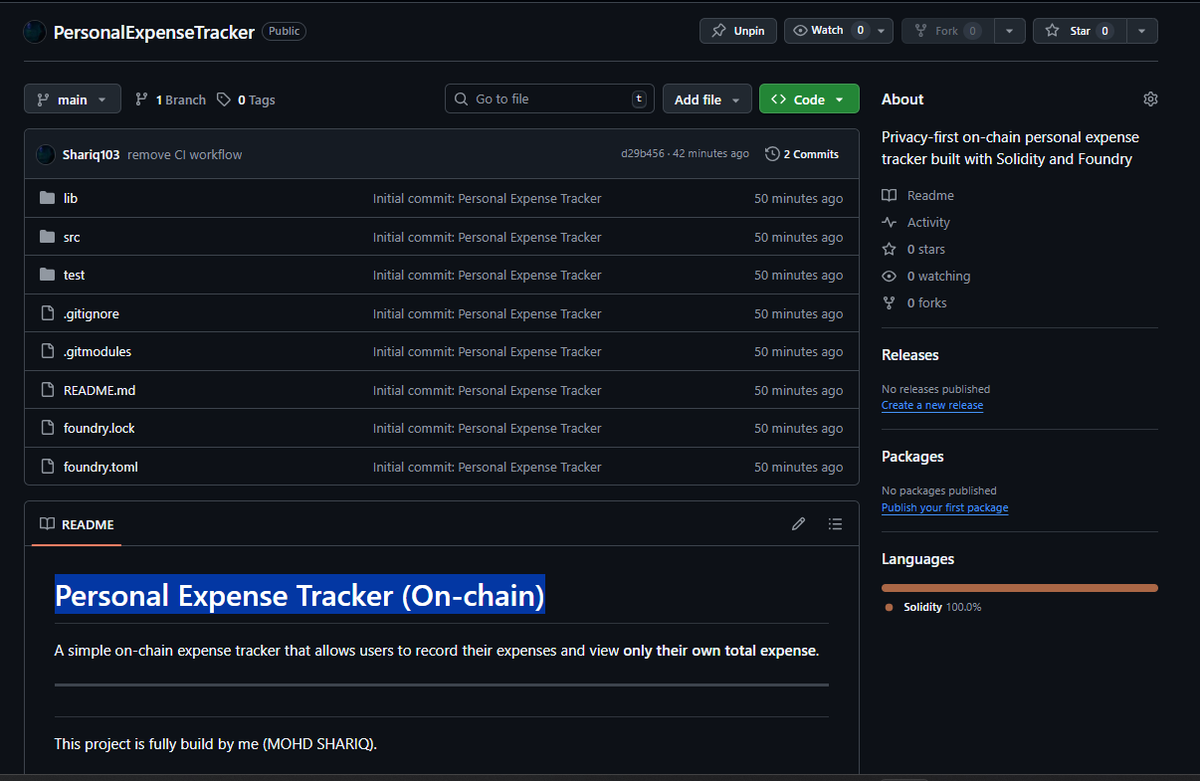The height and width of the screenshot is (781, 1200).
Task: Click 50 minutes ago on src row
Action: click(x=798, y=237)
